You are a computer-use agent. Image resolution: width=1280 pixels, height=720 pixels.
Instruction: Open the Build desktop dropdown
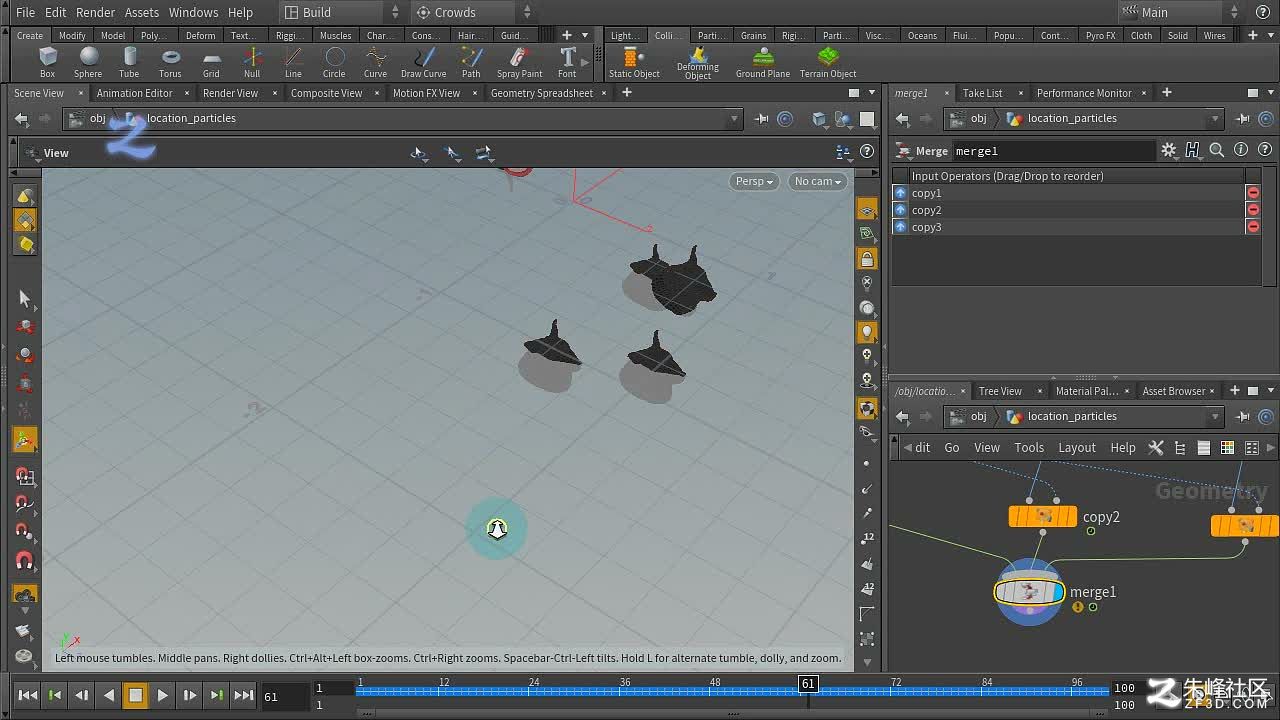coord(340,12)
